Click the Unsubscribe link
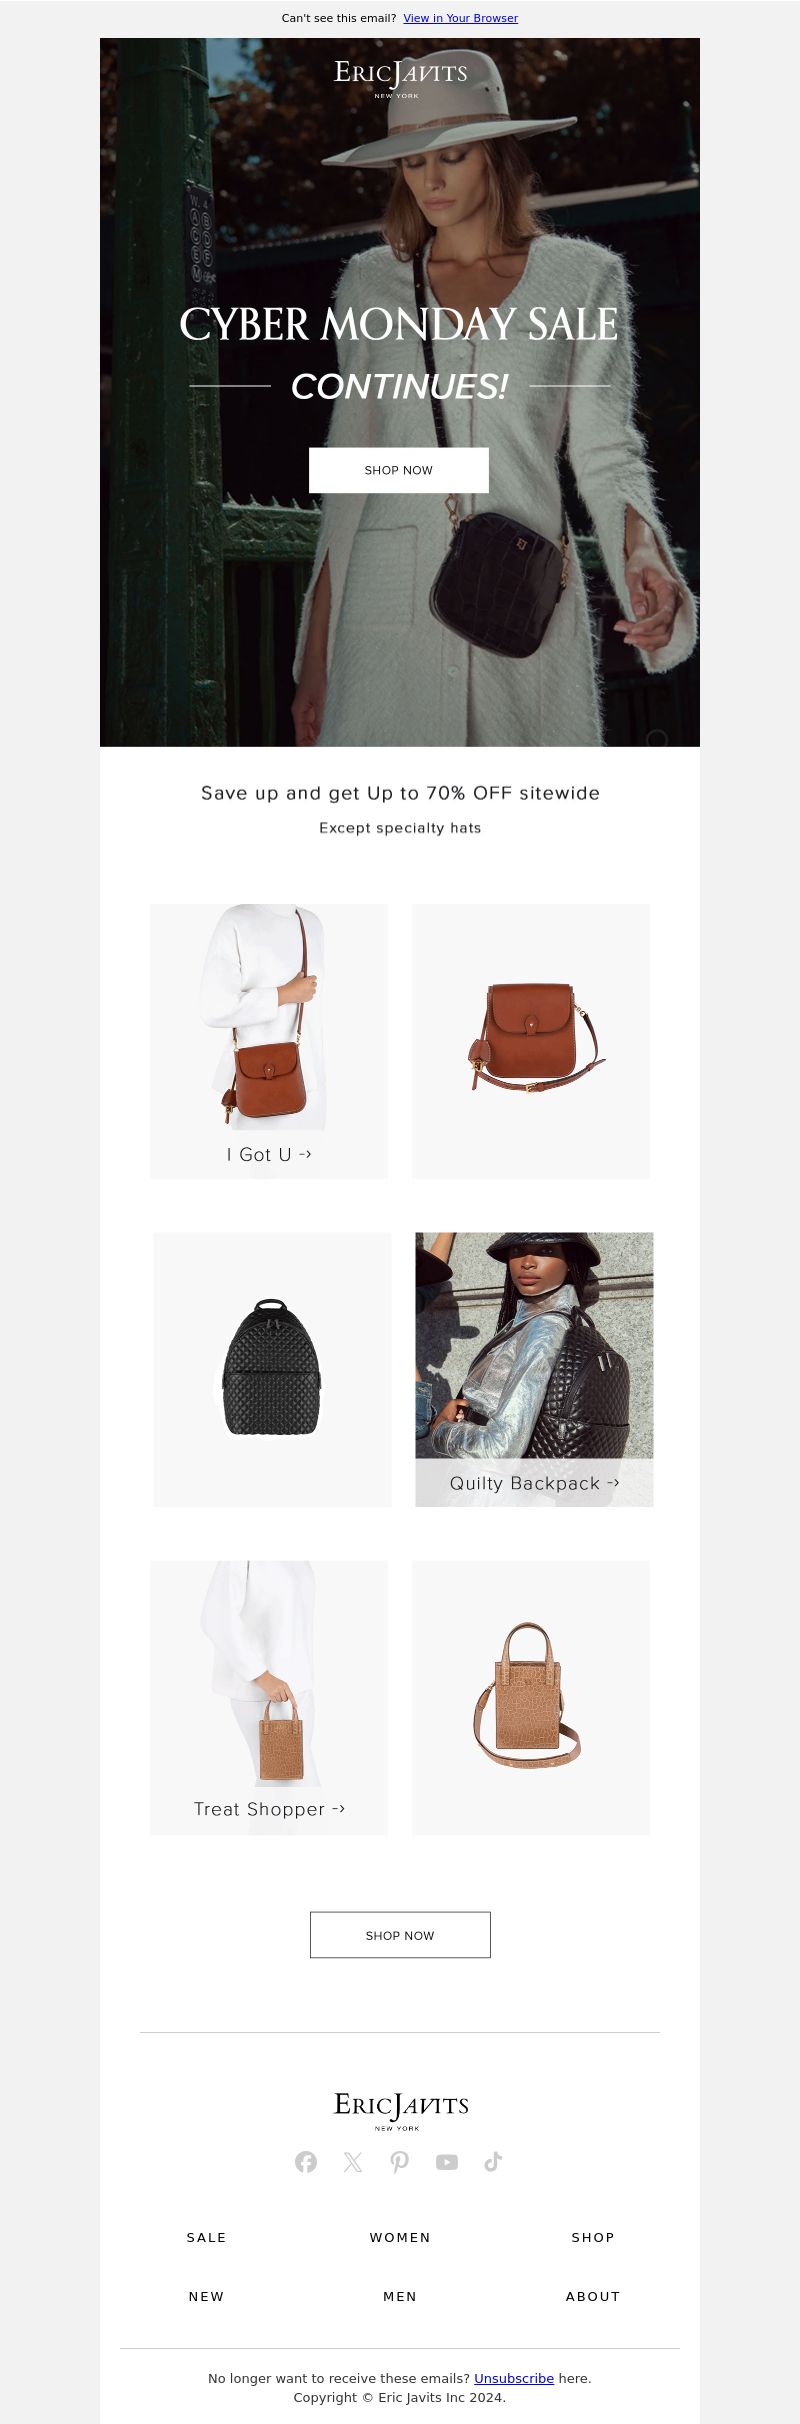This screenshot has width=800, height=2424. tap(514, 2378)
